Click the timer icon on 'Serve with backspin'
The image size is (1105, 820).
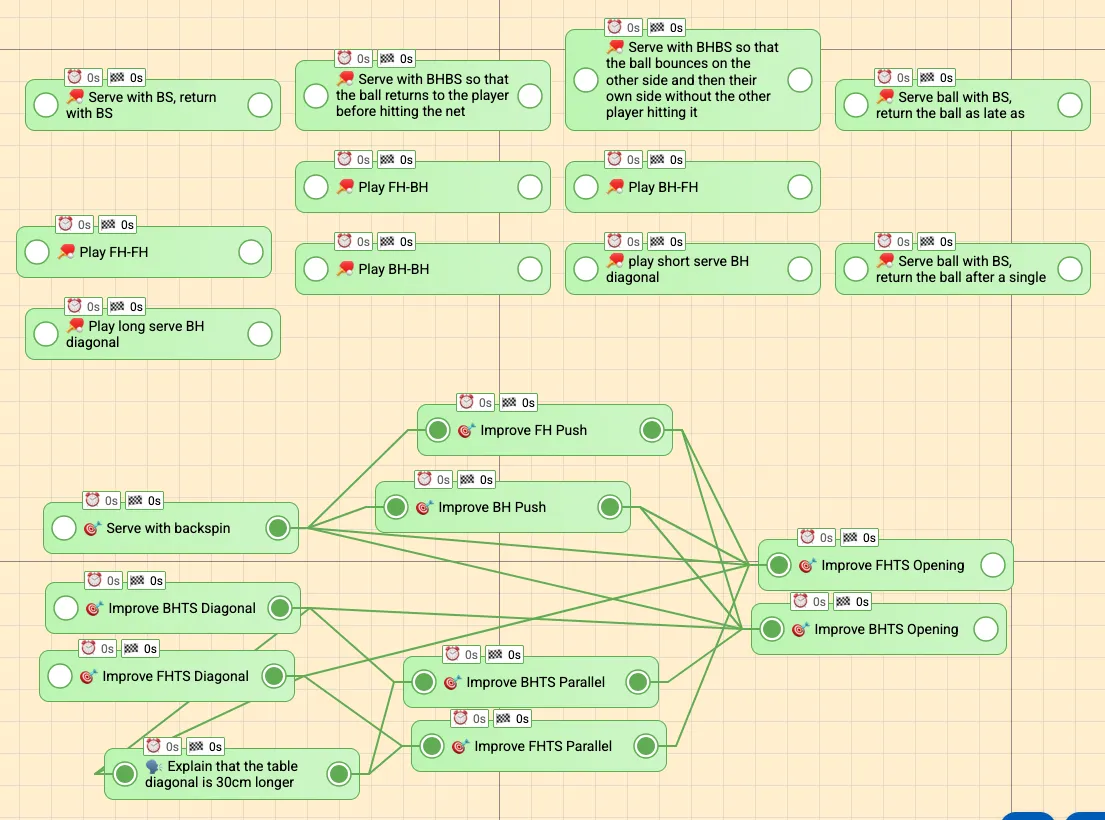point(91,500)
